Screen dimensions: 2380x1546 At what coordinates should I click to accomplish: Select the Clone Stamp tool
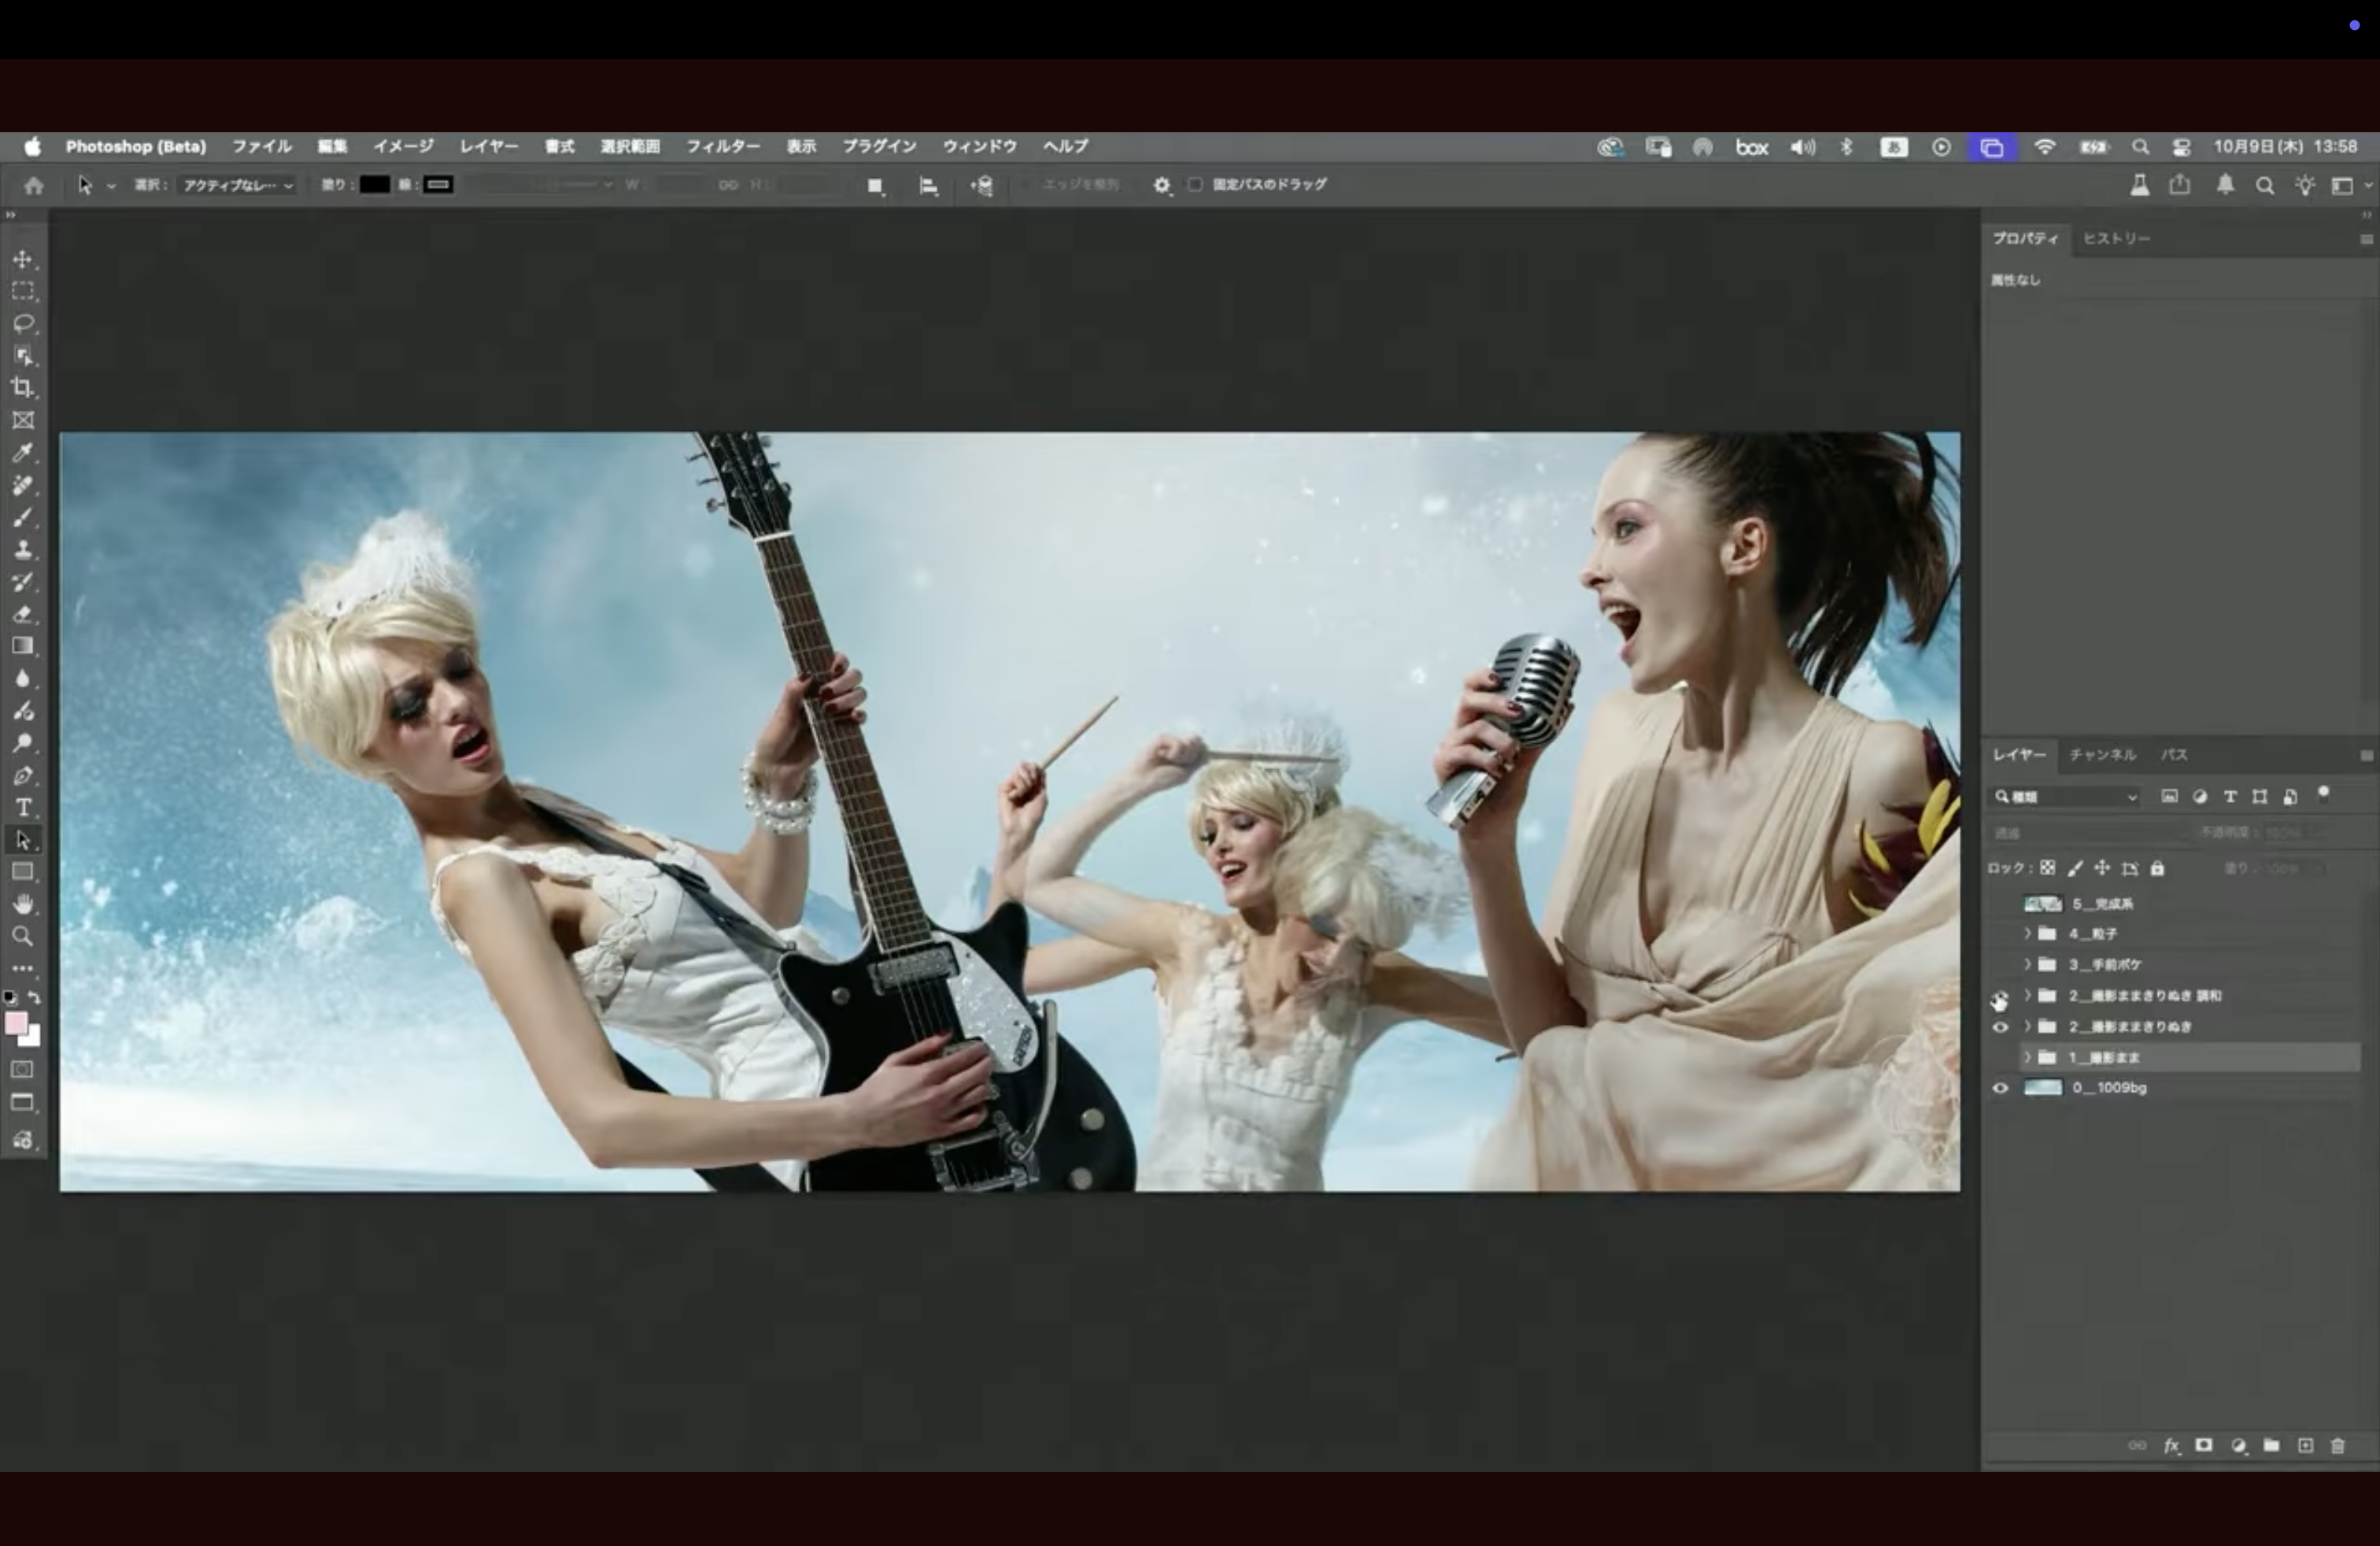click(23, 550)
